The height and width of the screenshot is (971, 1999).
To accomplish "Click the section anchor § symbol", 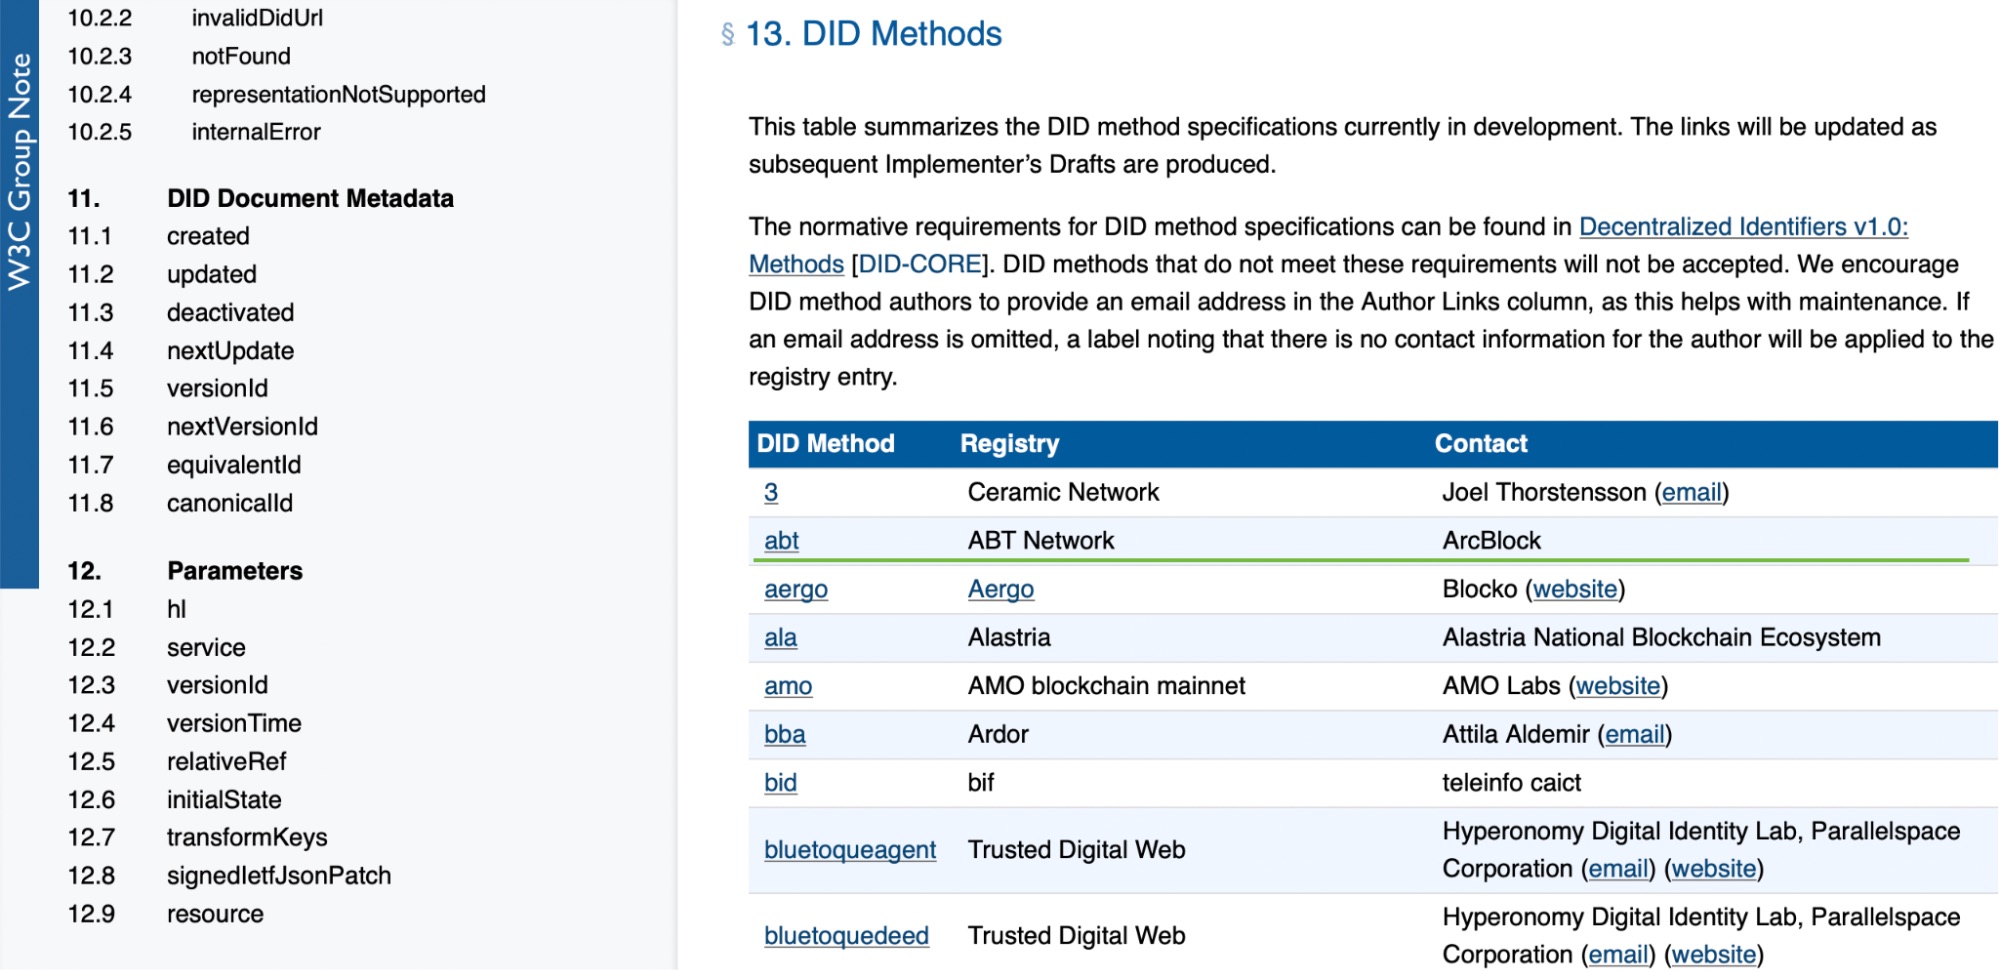I will [727, 35].
